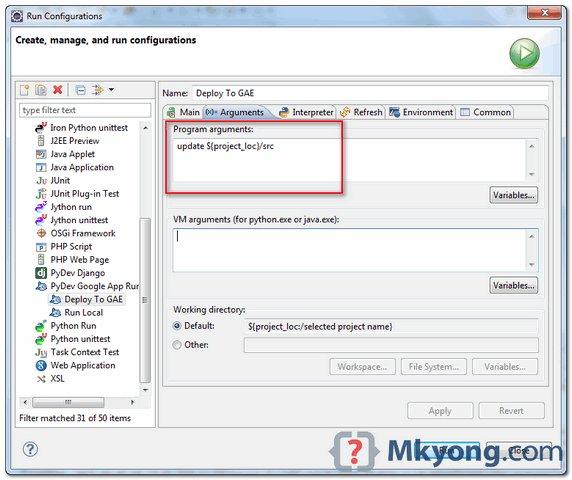Click Variables button in Working directory
Image resolution: width=572 pixels, height=480 pixels.
point(505,367)
